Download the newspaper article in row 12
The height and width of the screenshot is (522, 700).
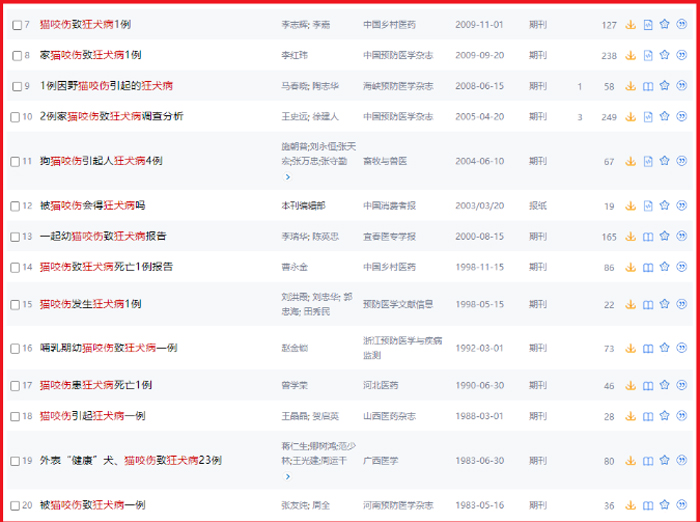631,206
